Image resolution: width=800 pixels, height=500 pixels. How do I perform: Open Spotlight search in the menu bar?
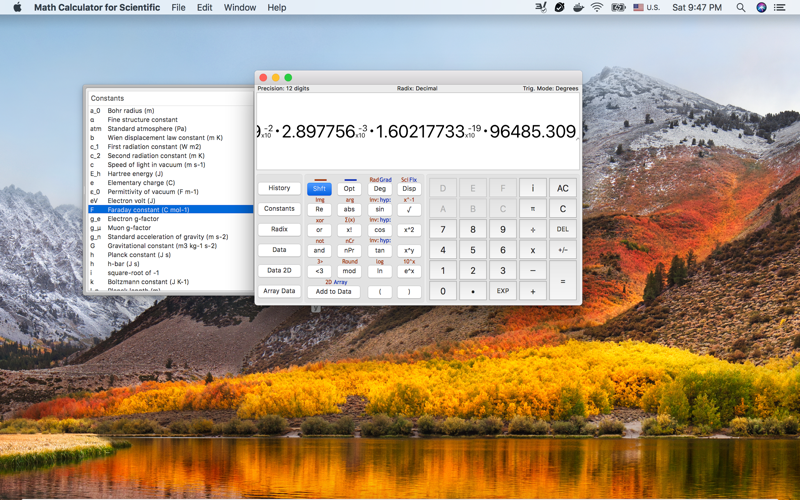[x=741, y=7]
